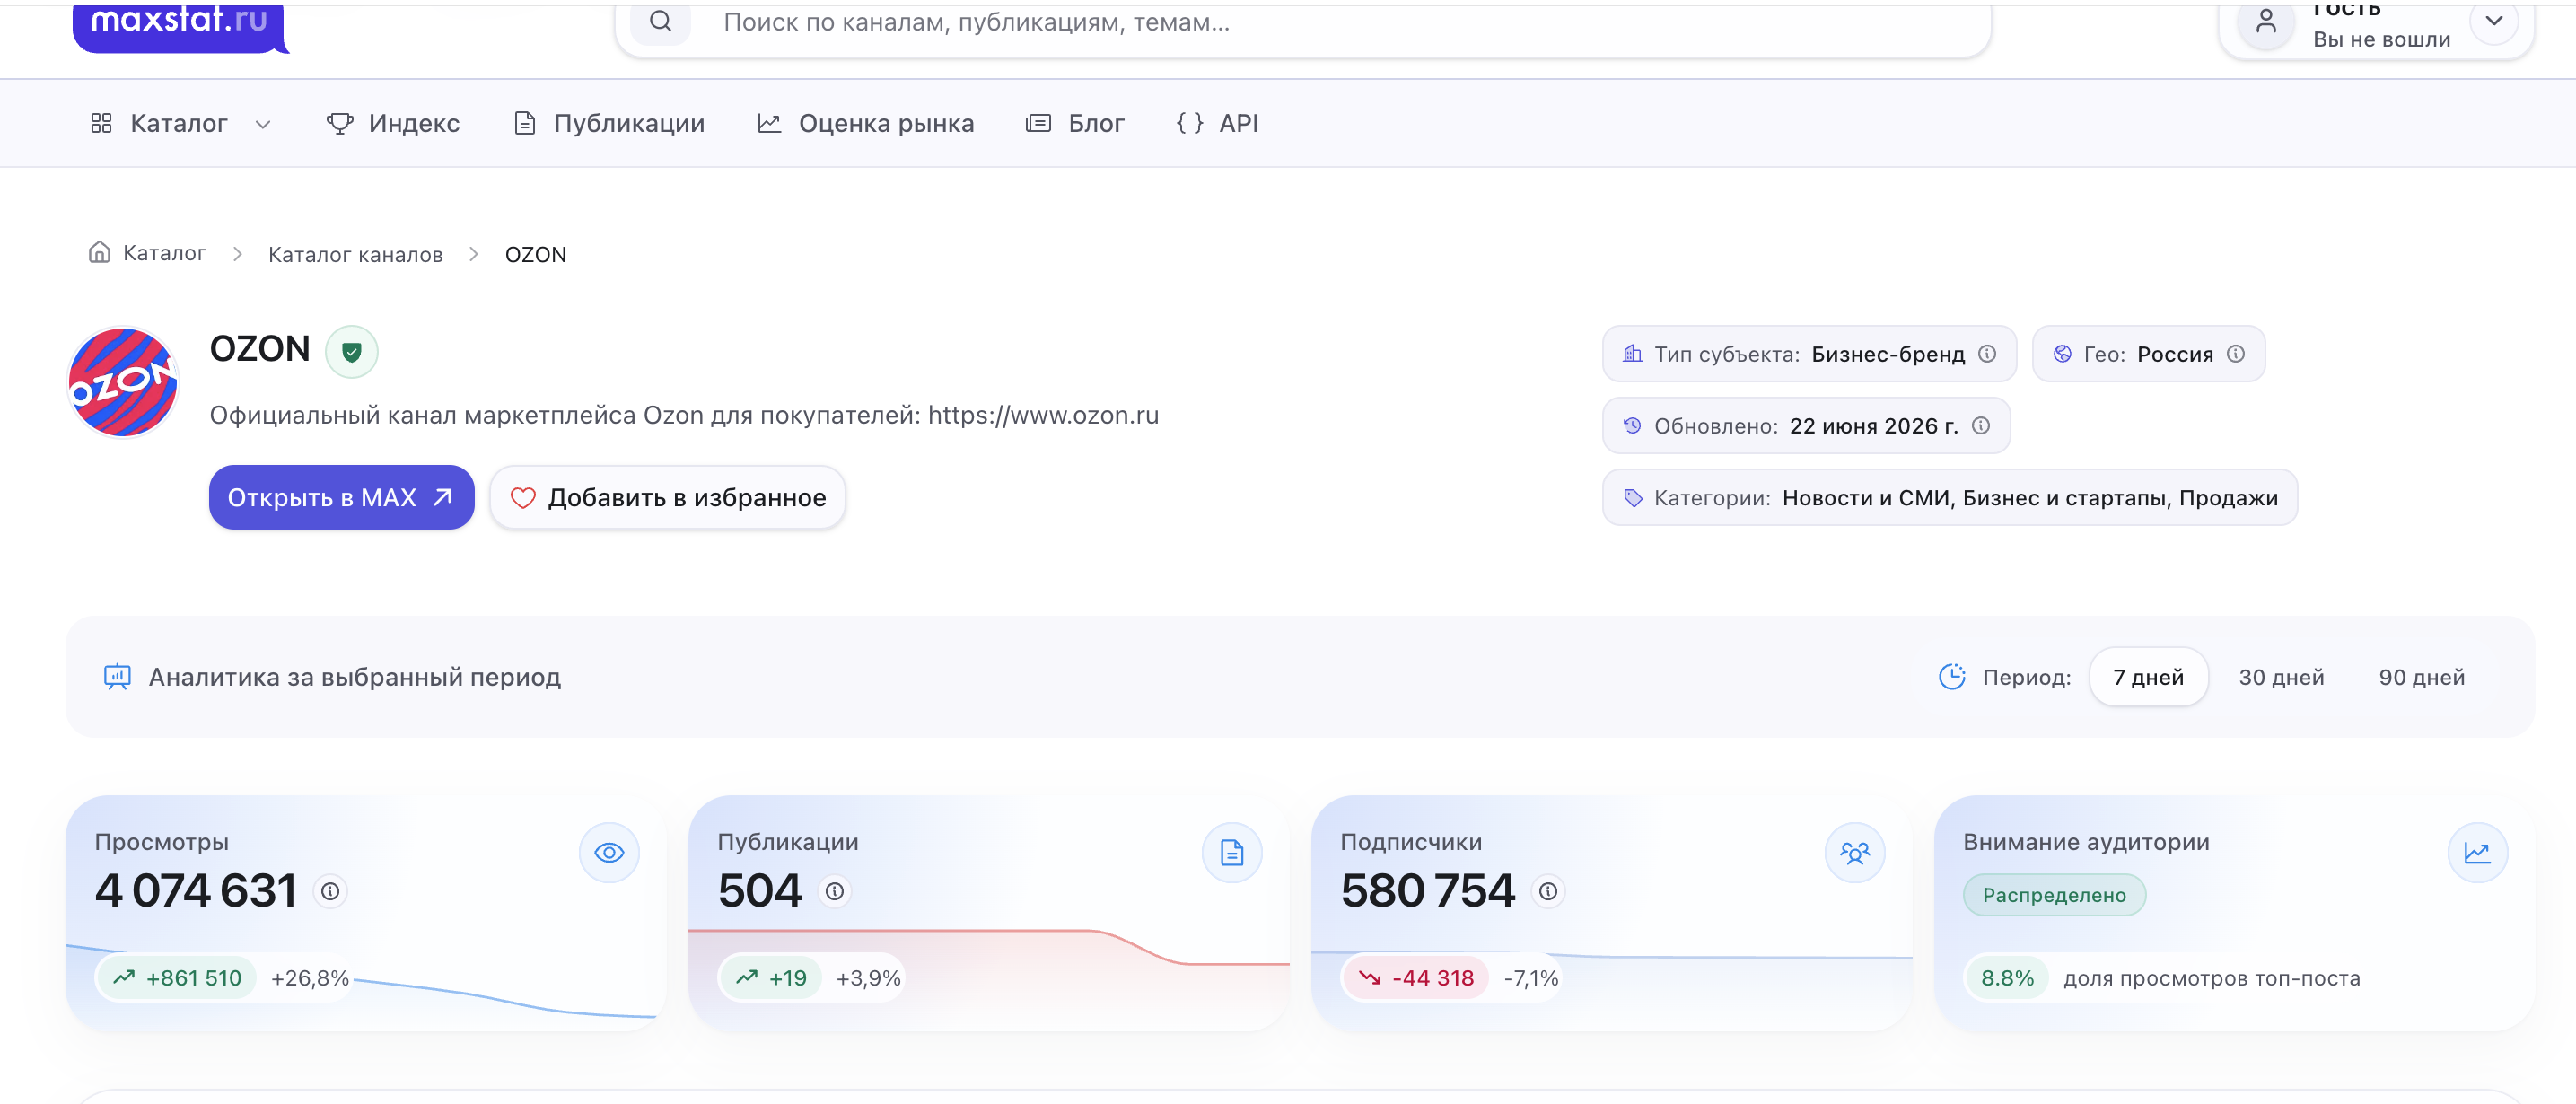Click the analytics presentation icon
The width and height of the screenshot is (2576, 1104).
[117, 677]
